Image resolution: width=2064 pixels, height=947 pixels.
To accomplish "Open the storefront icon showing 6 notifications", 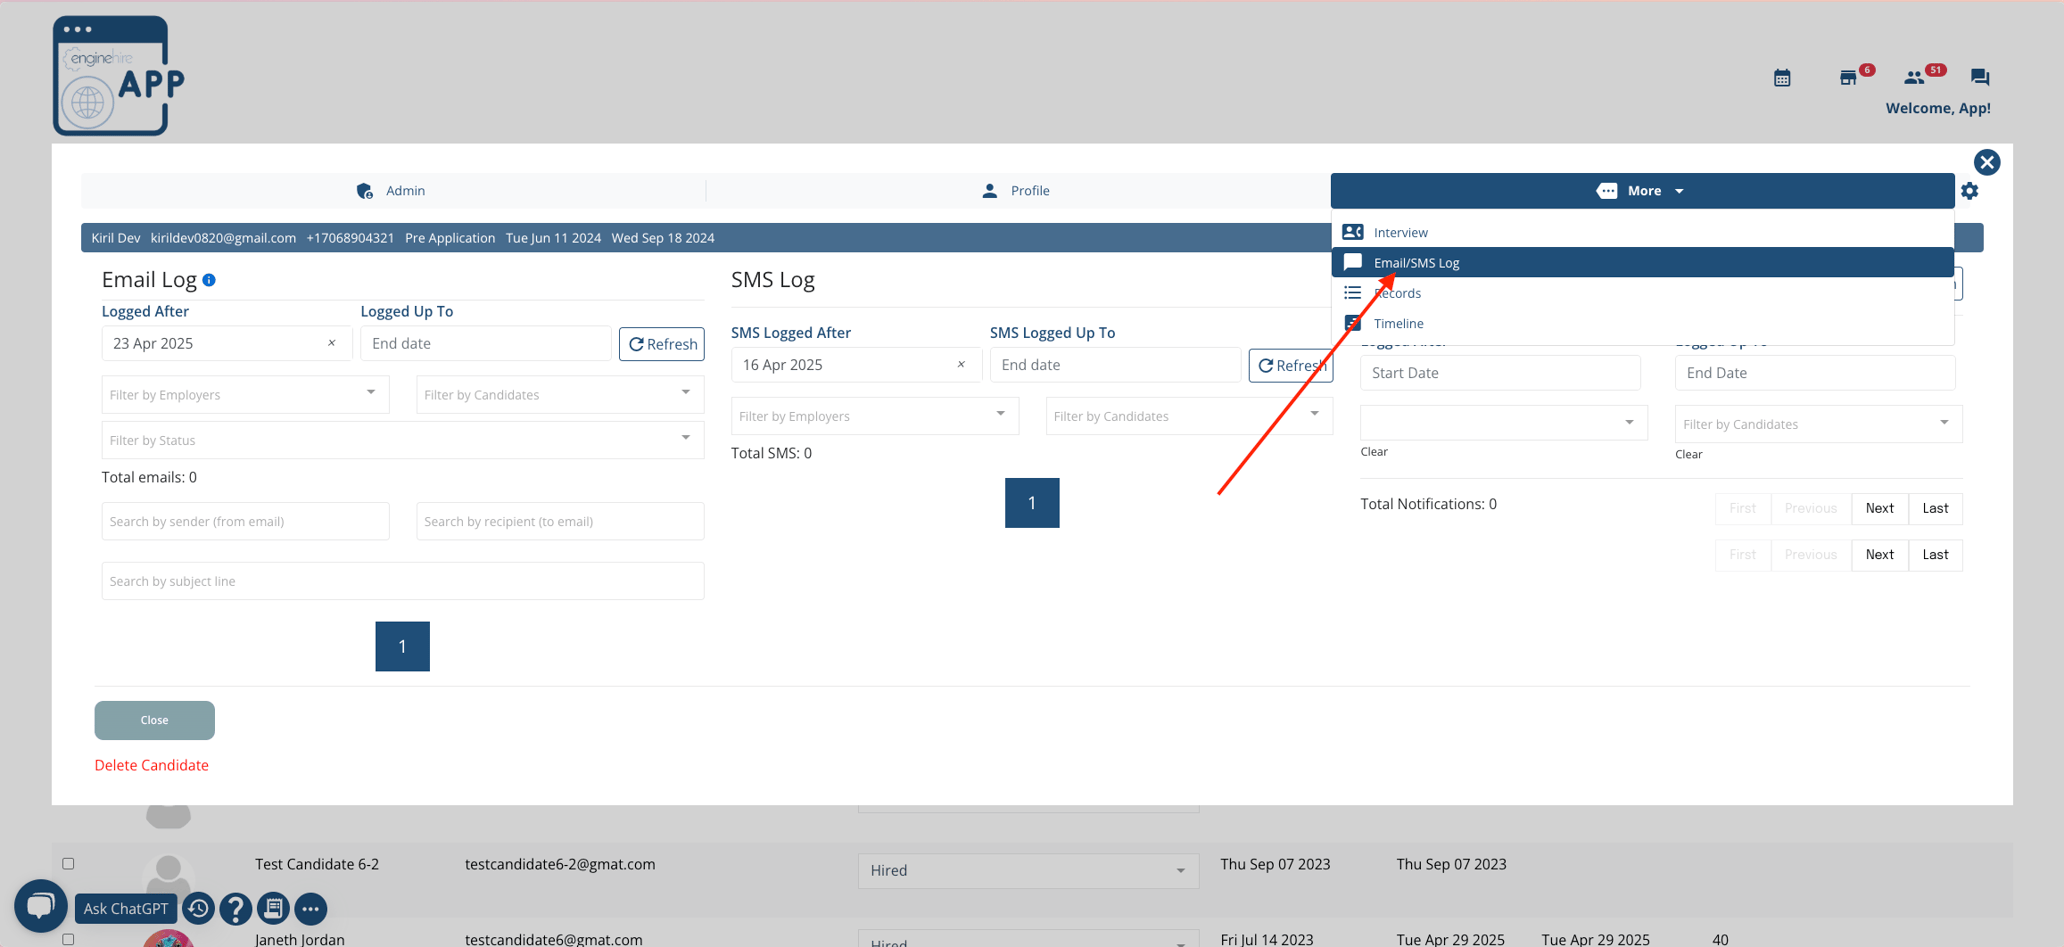I will (x=1849, y=78).
